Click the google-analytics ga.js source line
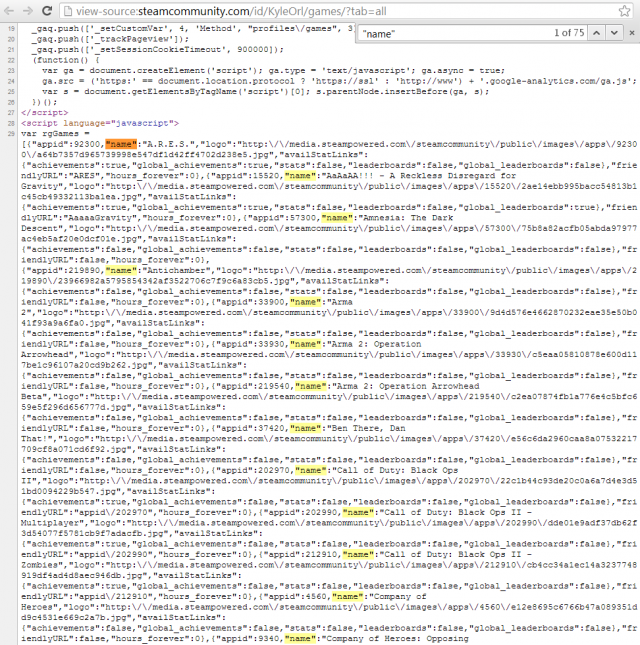Screen dimensions: 640x645 (339, 81)
